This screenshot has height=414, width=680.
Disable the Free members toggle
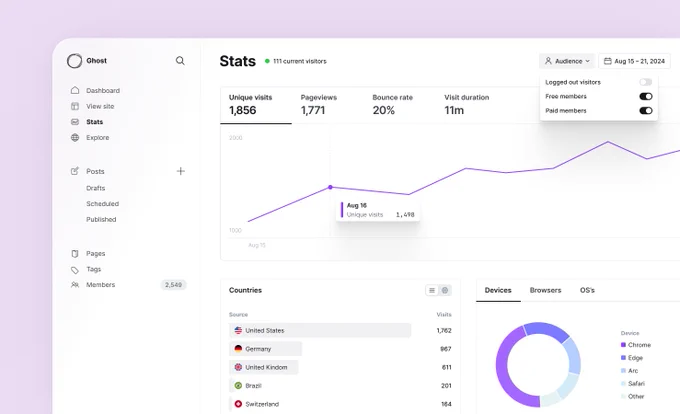(x=645, y=96)
